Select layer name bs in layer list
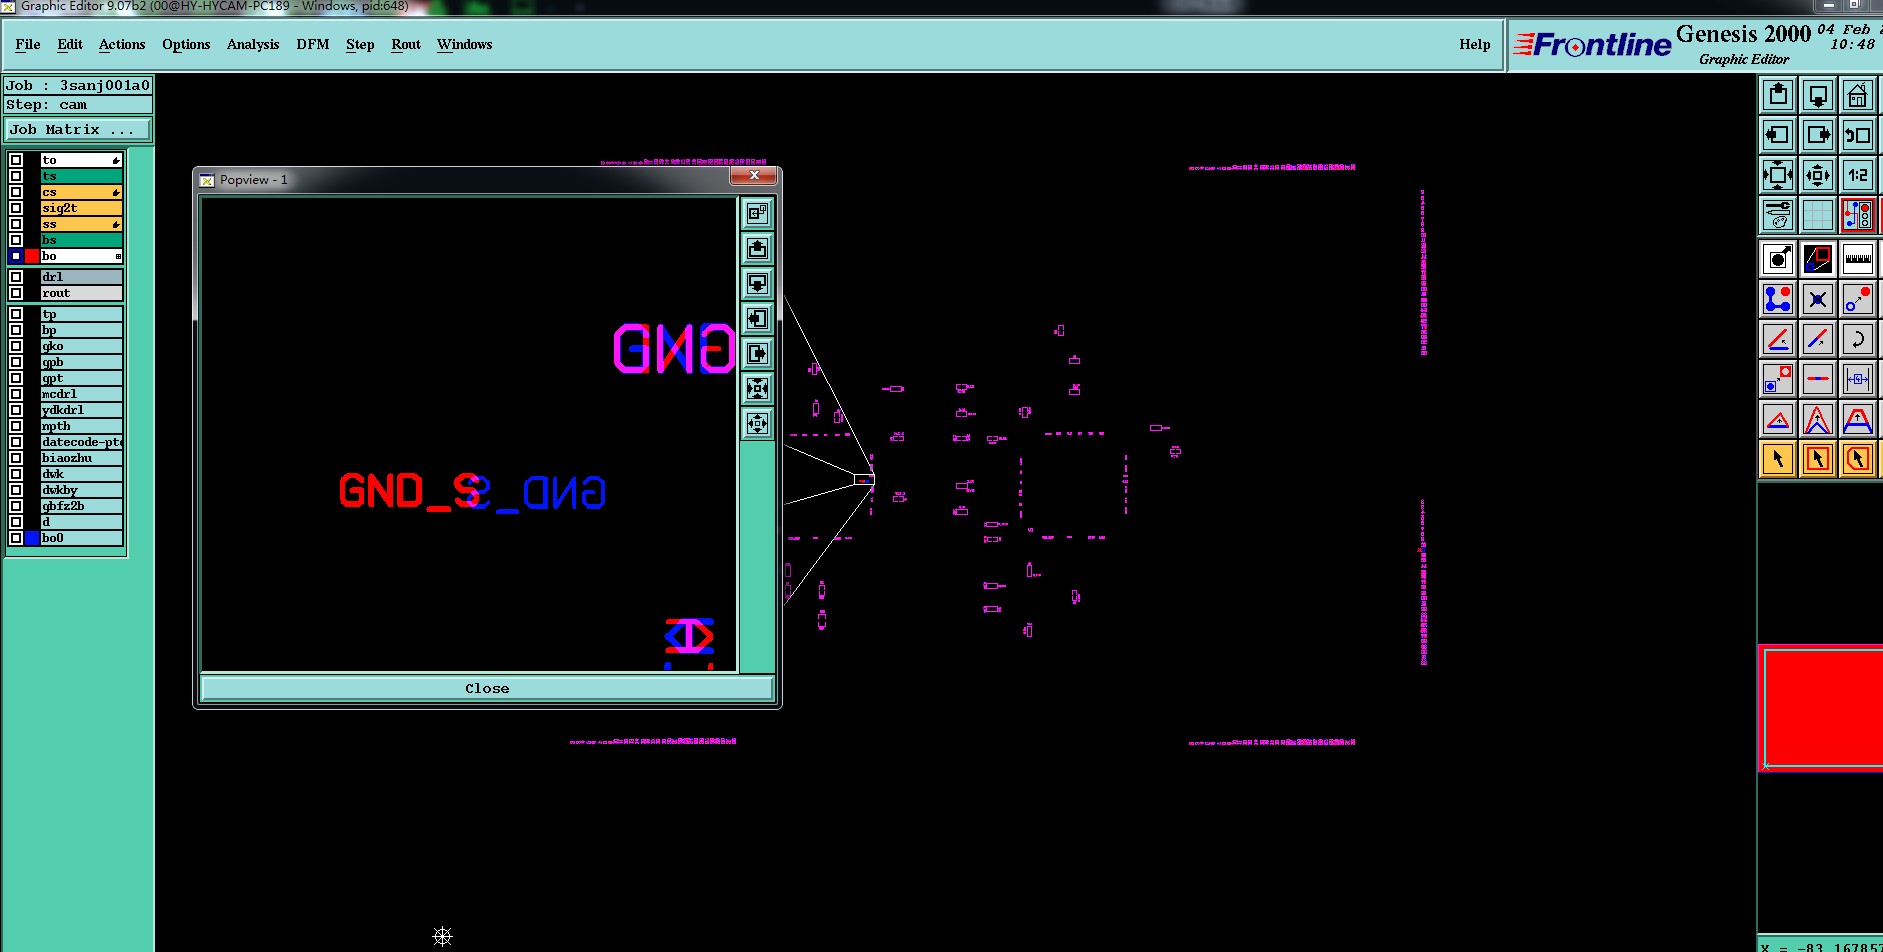This screenshot has height=952, width=1883. [x=81, y=240]
